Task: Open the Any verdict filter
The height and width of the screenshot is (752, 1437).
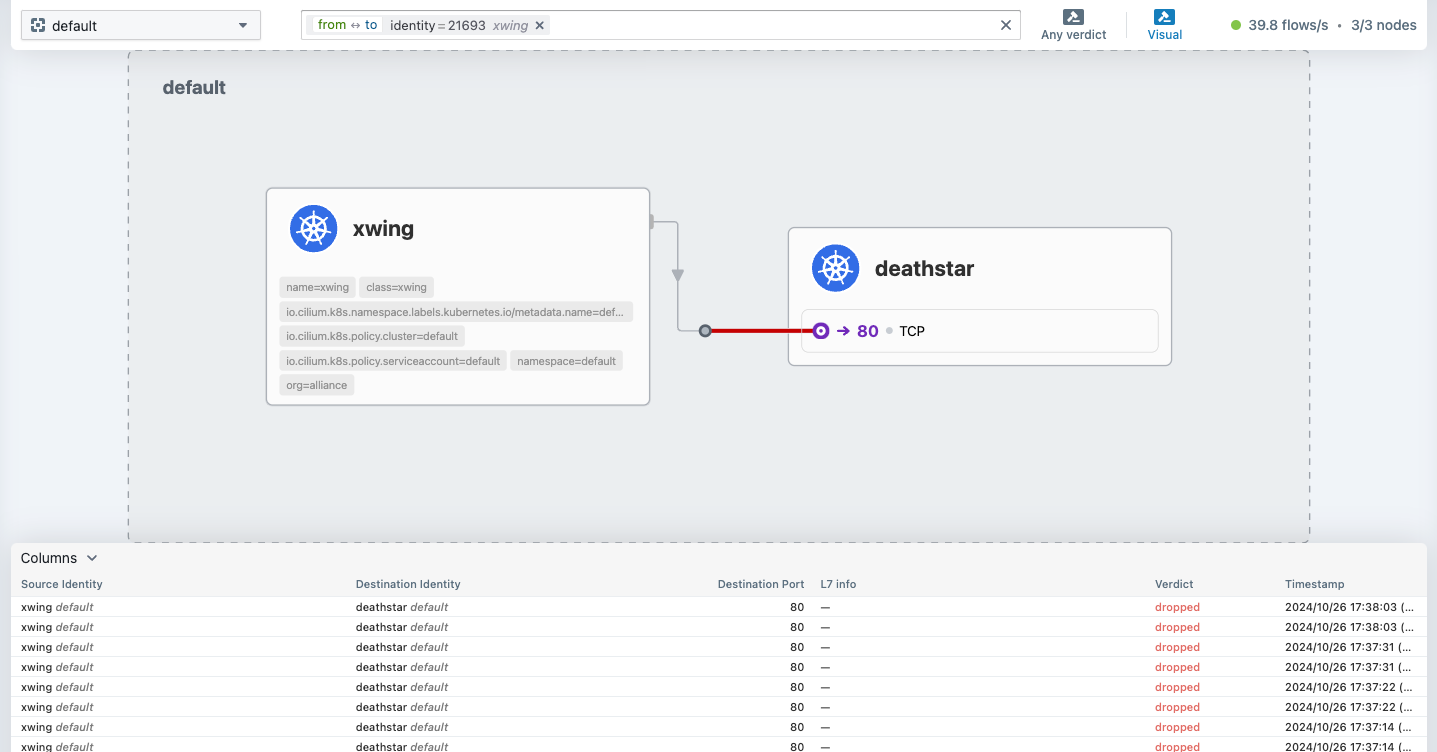Action: (1073, 25)
